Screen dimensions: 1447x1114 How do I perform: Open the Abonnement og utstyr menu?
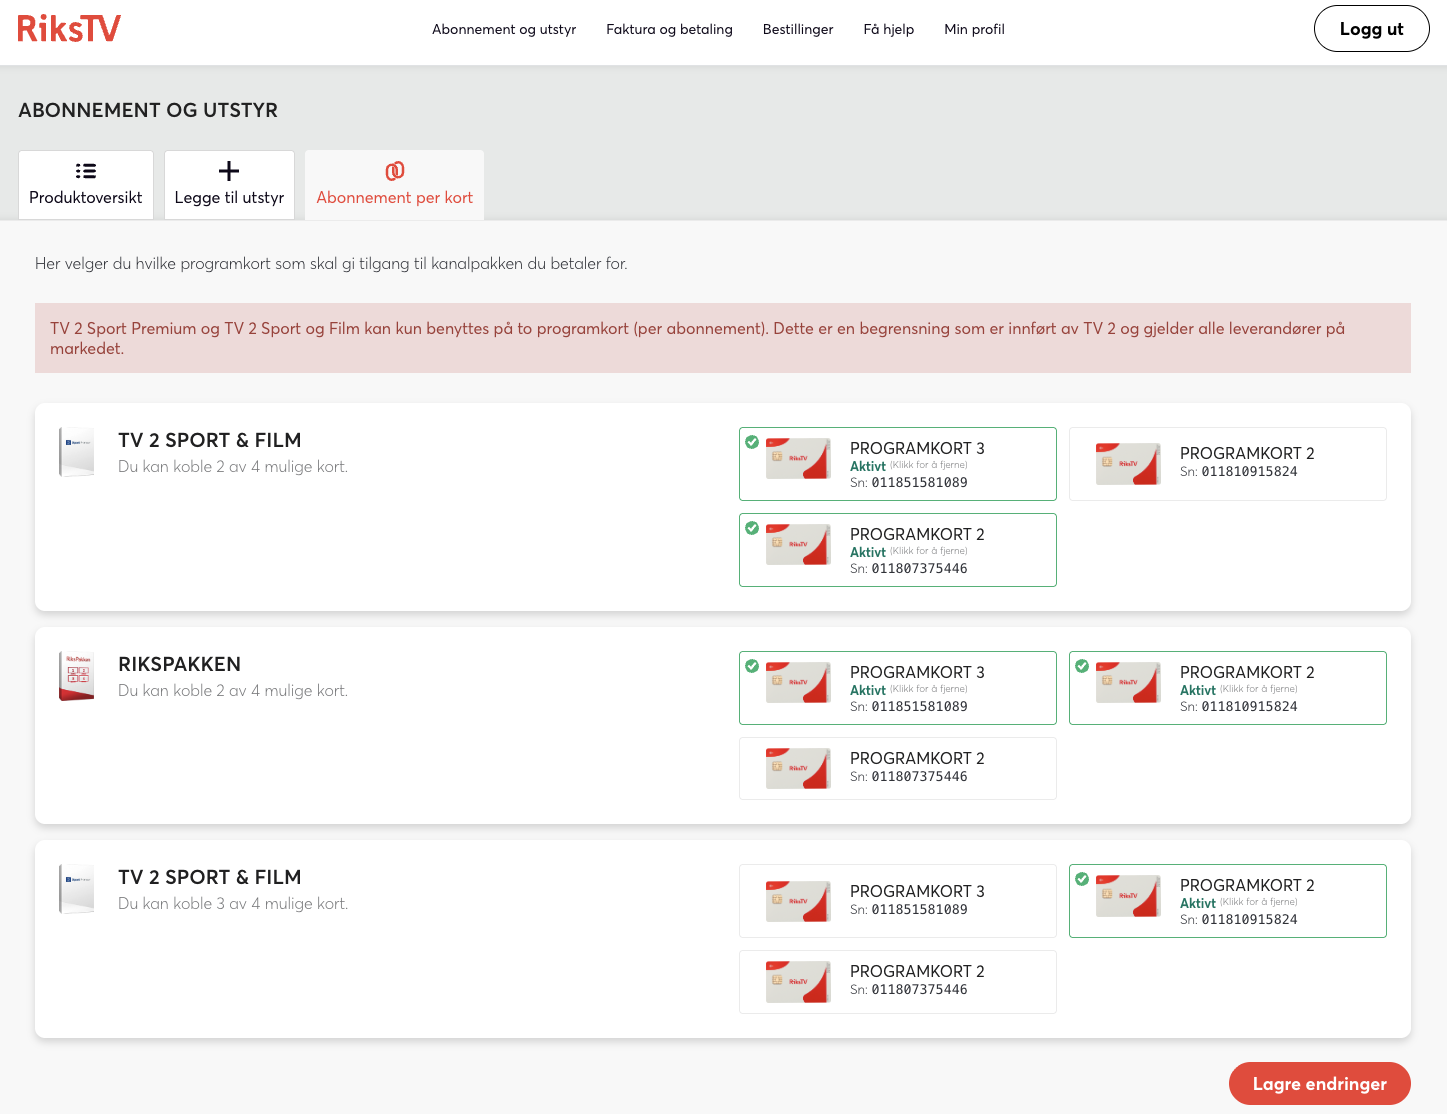(x=504, y=29)
